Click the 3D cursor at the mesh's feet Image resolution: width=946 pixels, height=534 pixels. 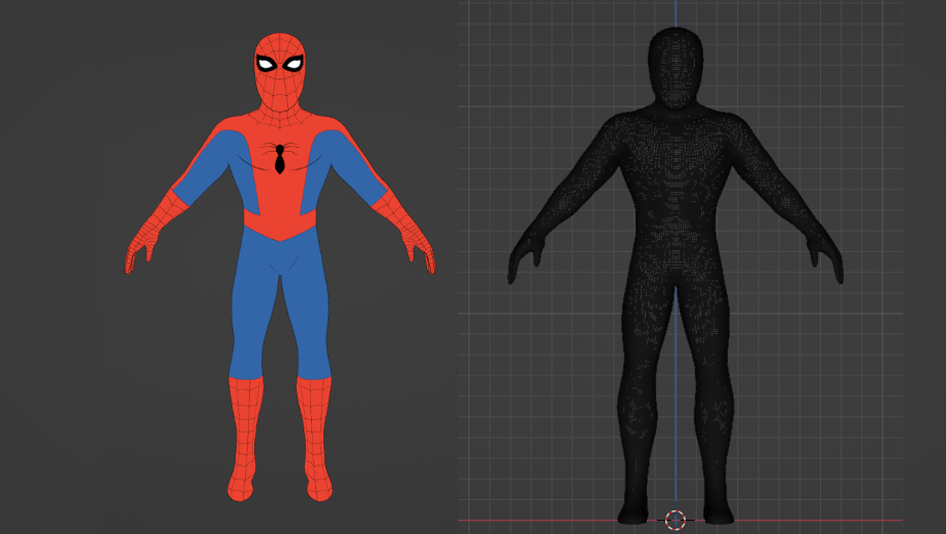pyautogui.click(x=675, y=520)
